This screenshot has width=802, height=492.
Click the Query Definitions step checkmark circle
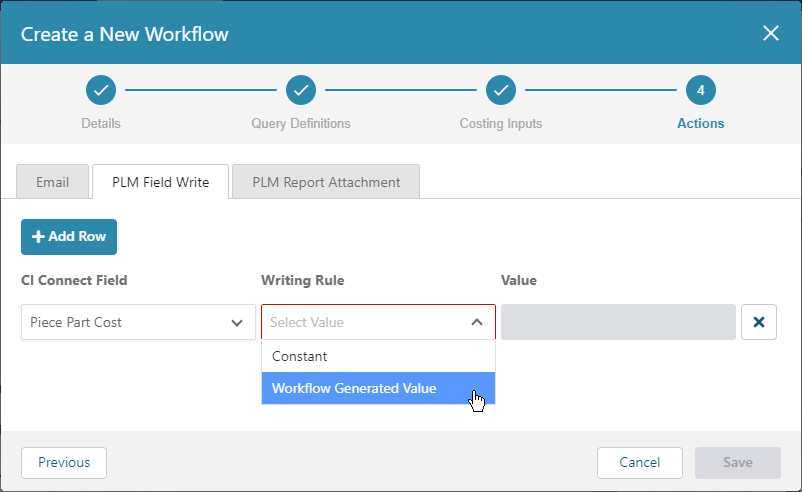coord(301,90)
